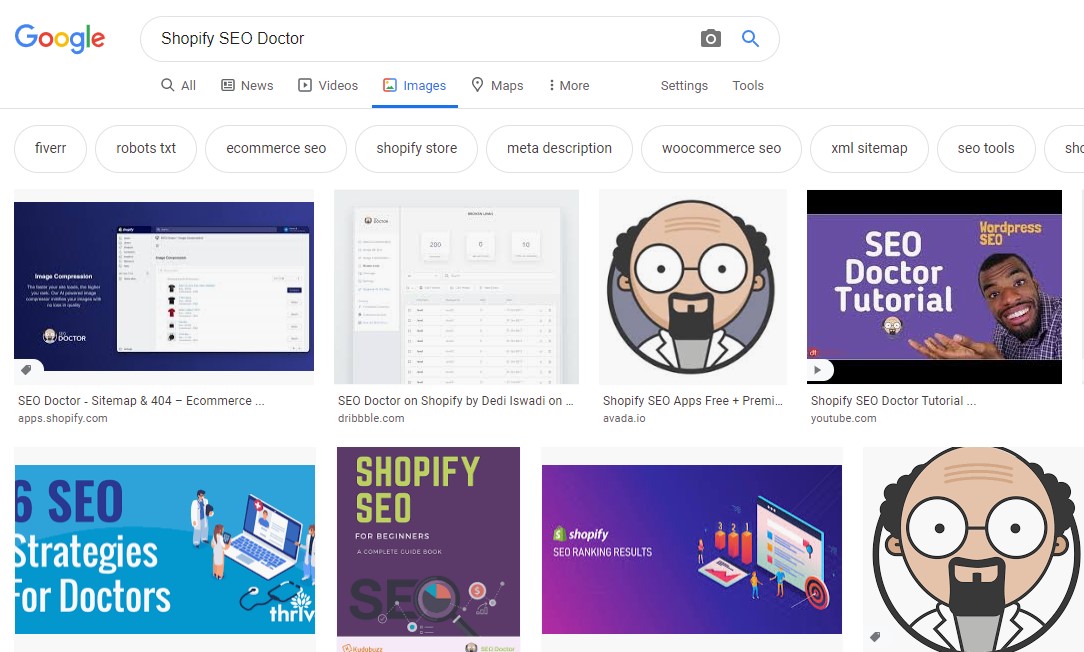The image size is (1084, 652).
Task: Click the News tab icon
Action: point(228,85)
